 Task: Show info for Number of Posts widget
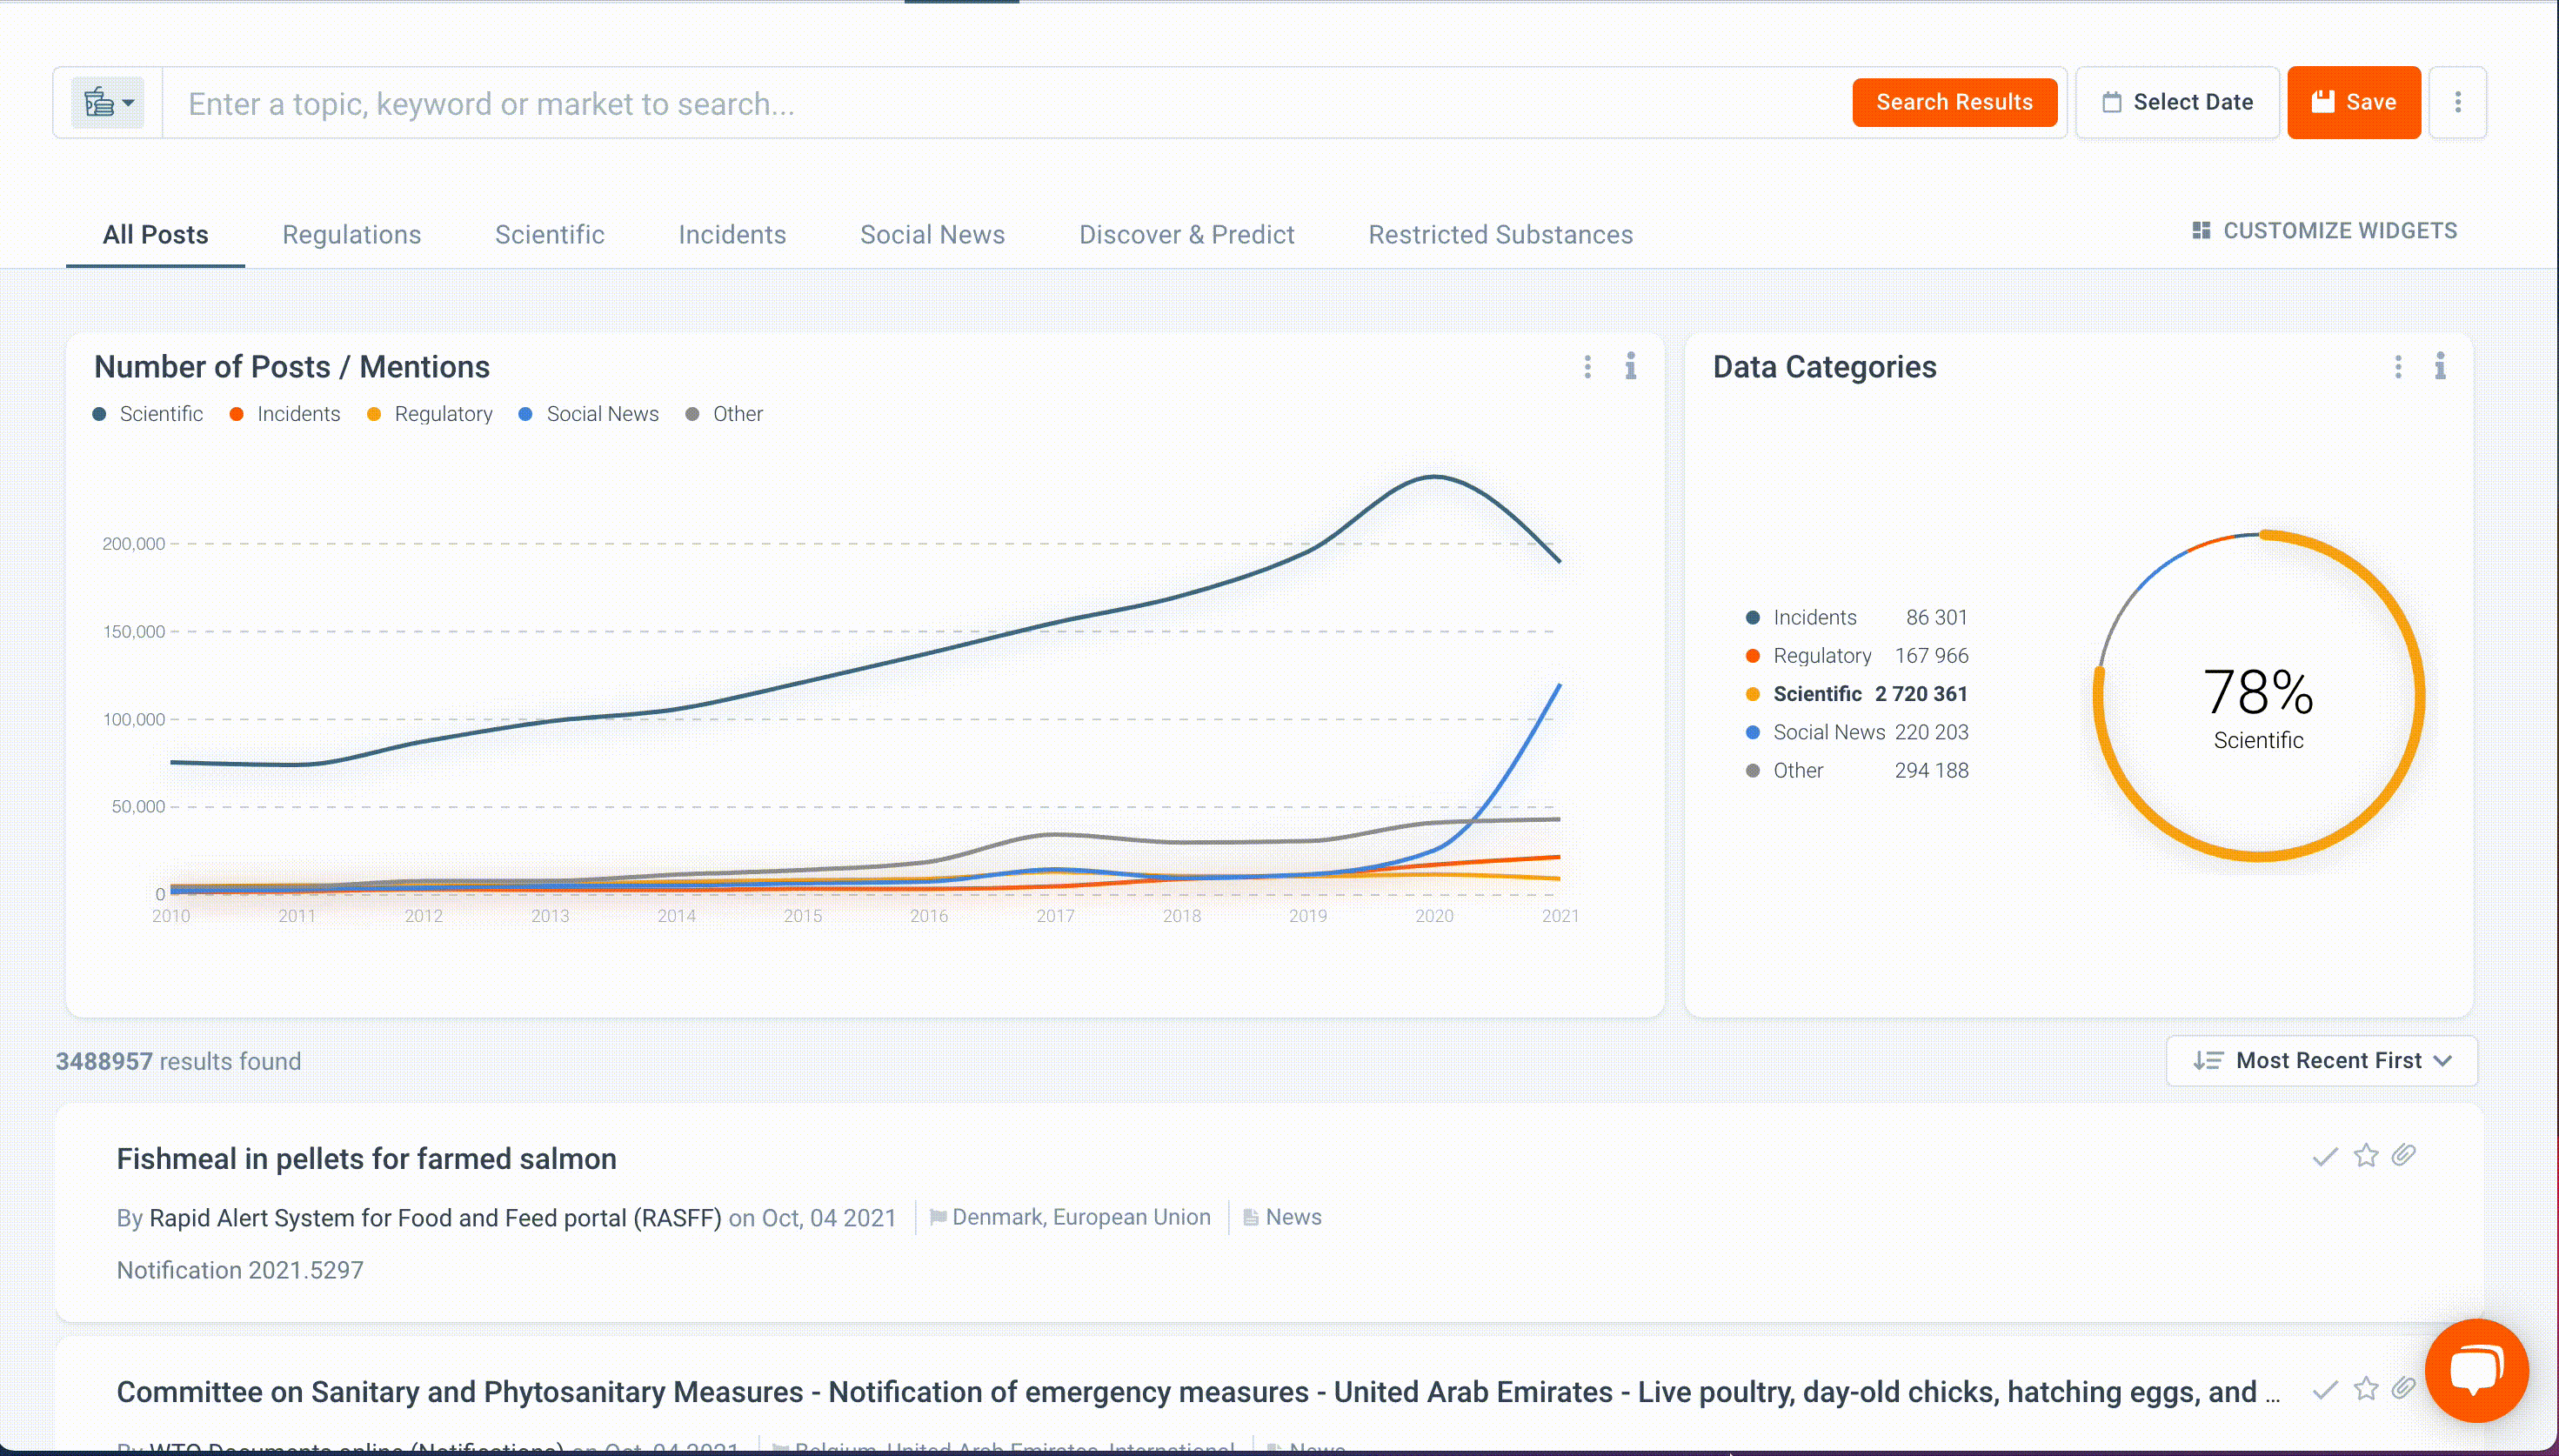pyautogui.click(x=1630, y=367)
